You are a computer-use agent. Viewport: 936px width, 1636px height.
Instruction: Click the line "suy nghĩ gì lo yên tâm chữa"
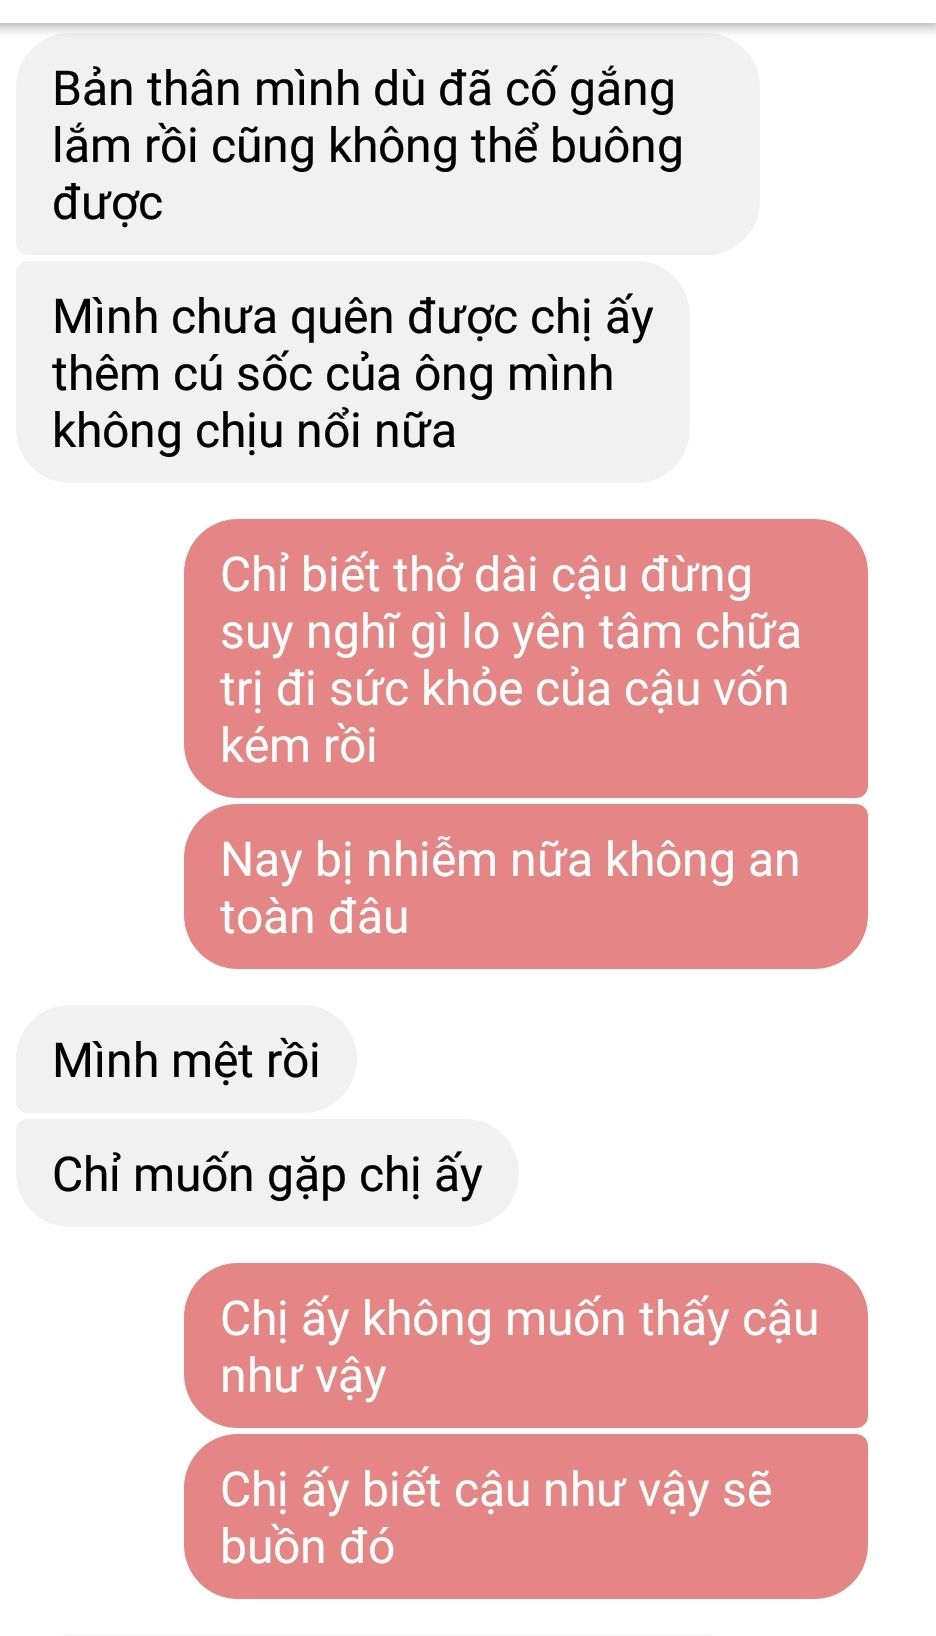[510, 631]
